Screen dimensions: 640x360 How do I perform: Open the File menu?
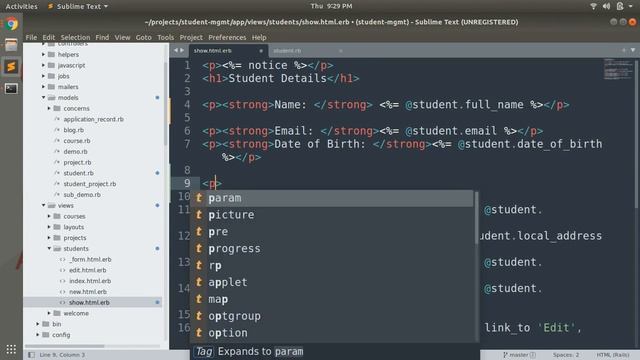coord(31,37)
